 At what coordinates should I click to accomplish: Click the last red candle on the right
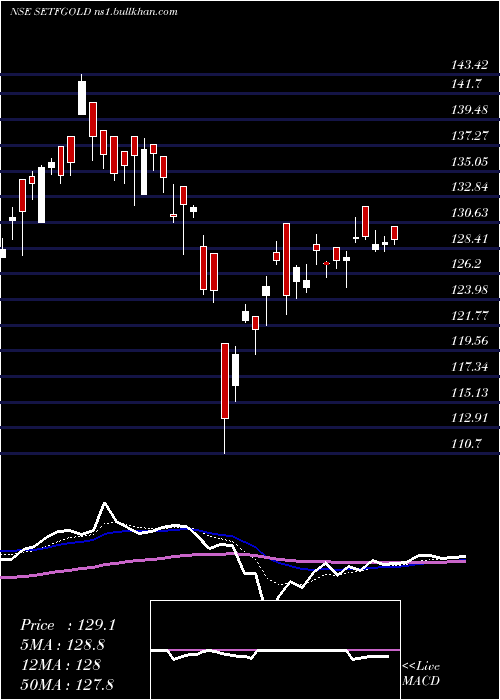394,234
